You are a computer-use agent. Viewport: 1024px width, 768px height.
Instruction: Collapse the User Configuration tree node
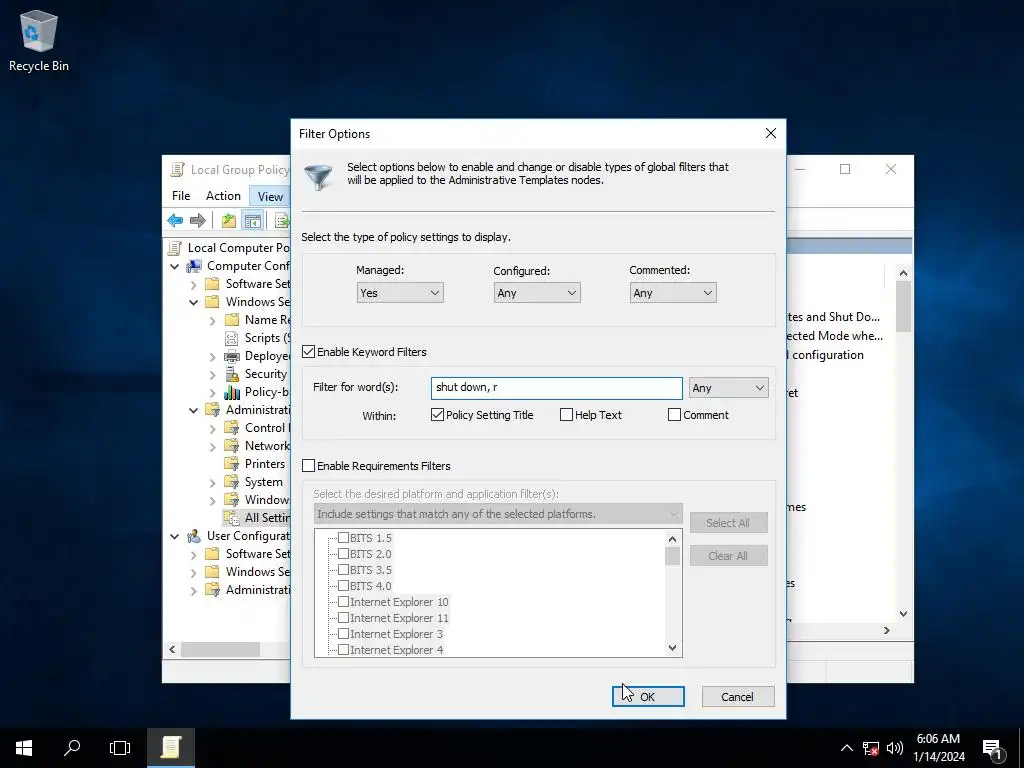174,536
